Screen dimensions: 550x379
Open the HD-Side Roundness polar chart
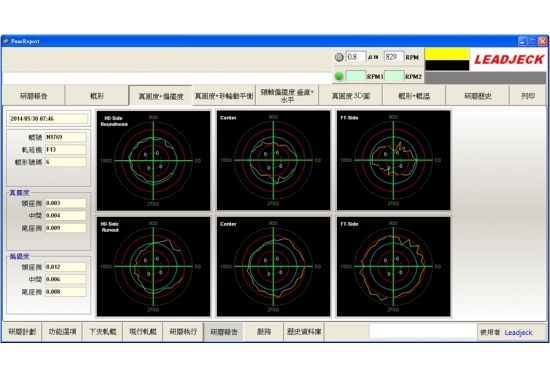154,160
